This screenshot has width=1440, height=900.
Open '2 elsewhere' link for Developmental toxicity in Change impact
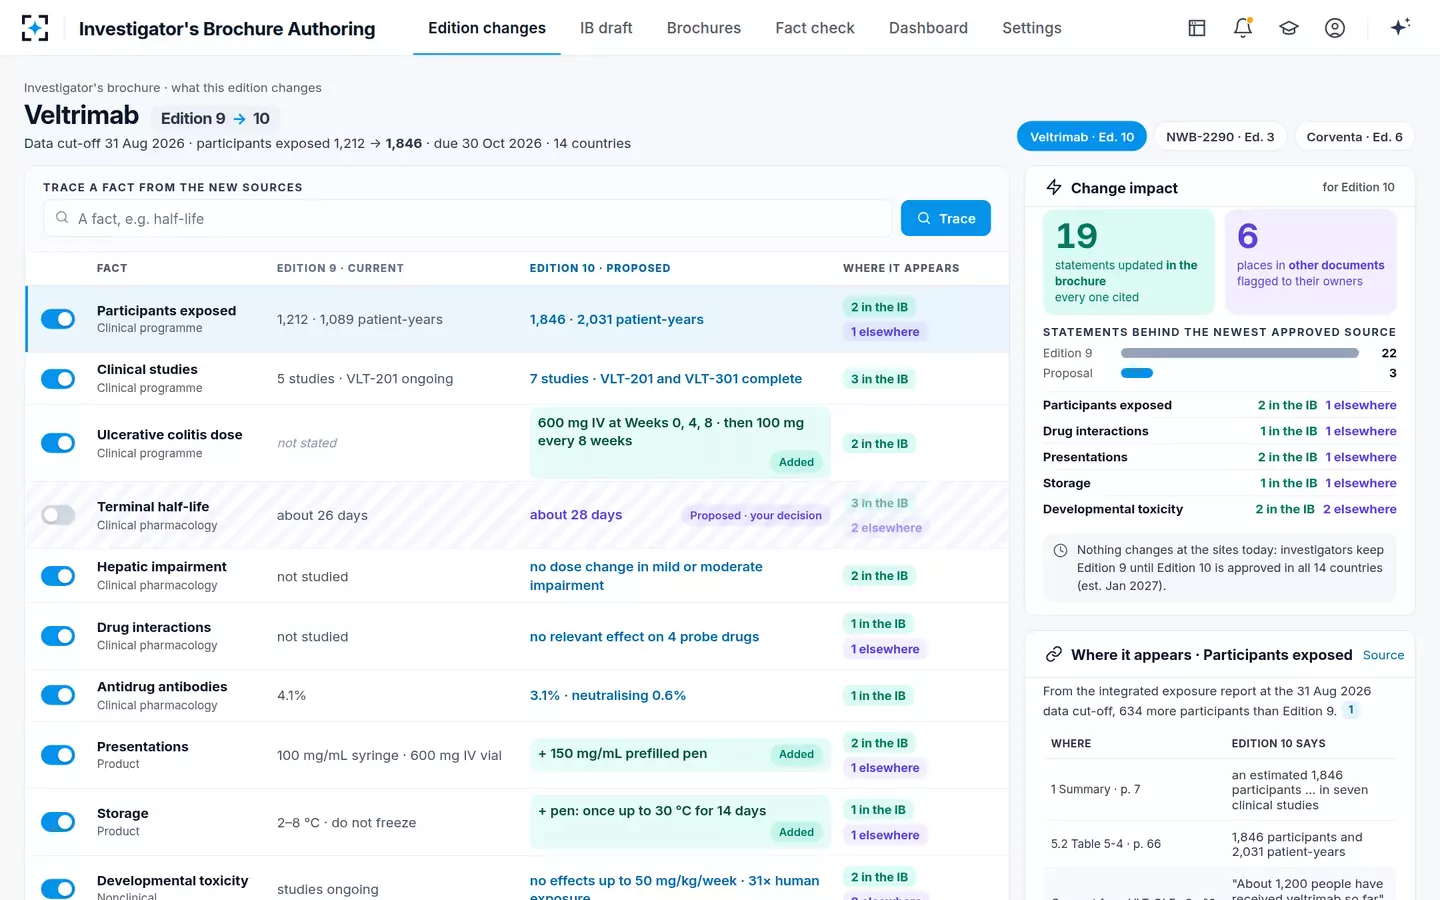[x=1360, y=509]
